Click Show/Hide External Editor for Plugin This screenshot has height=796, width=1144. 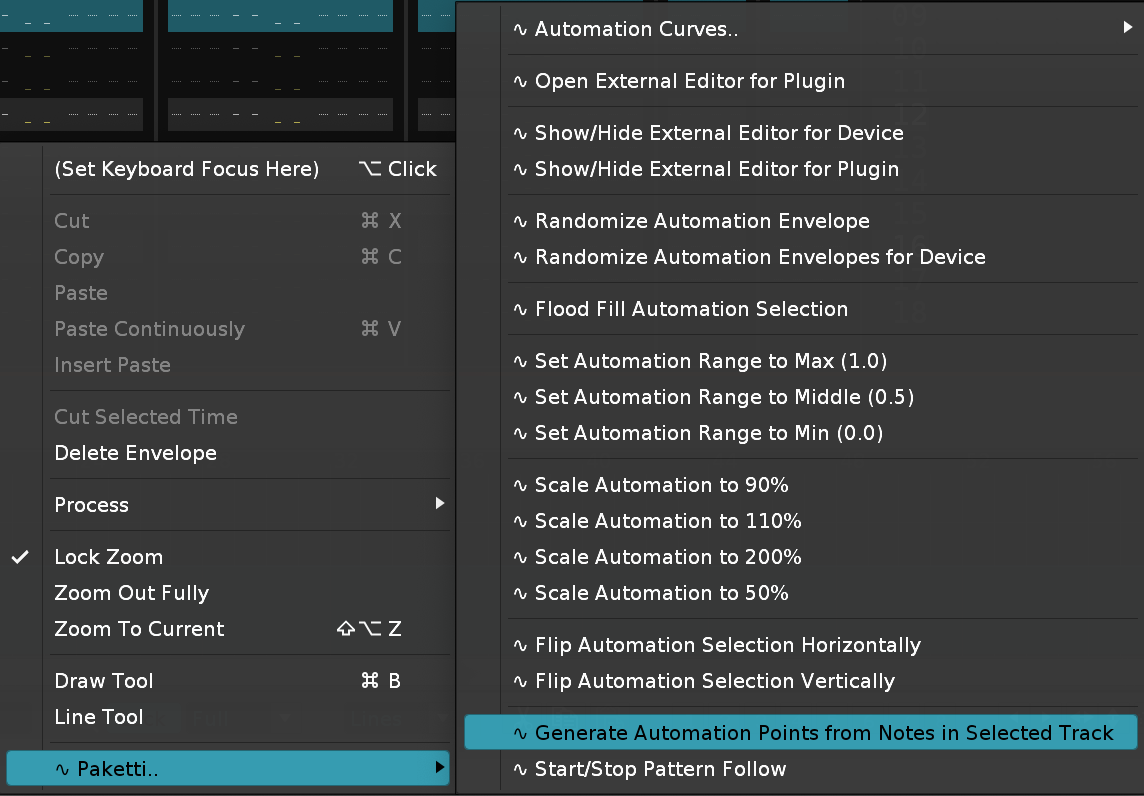click(716, 169)
